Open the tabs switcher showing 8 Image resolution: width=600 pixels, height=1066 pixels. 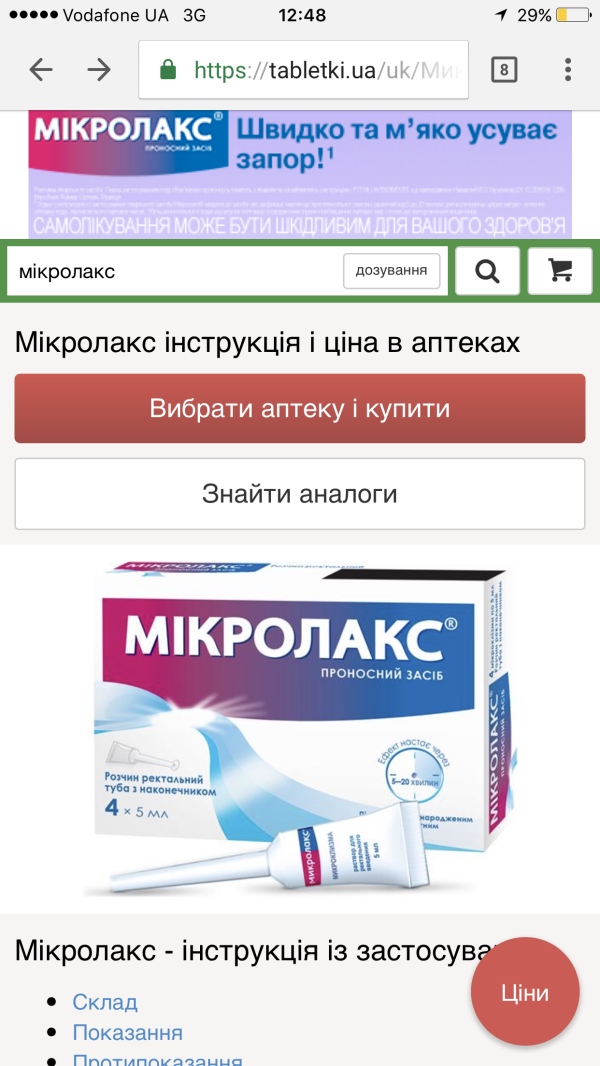pos(504,70)
